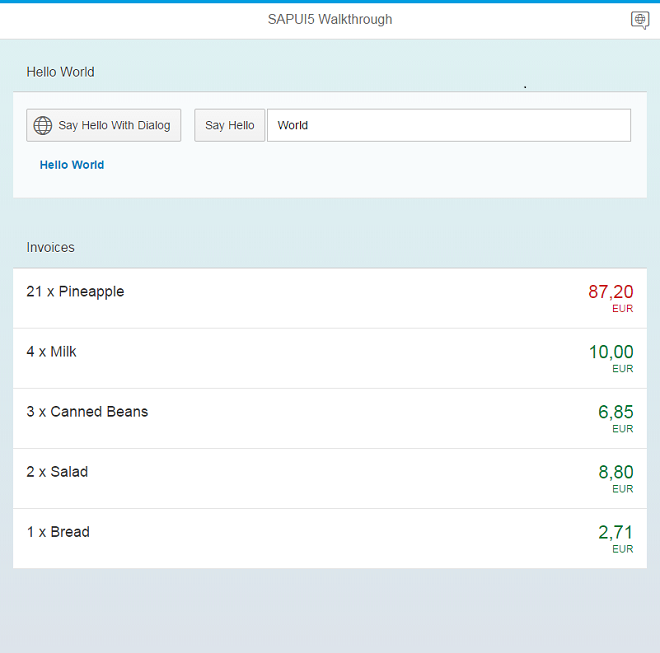Focus the input field containing World
660x653 pixels.
tap(448, 125)
